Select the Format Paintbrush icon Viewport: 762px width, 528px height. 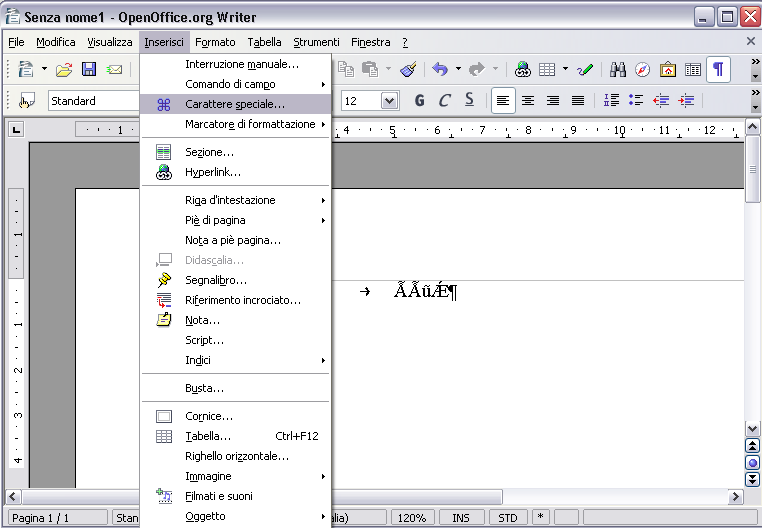click(409, 70)
